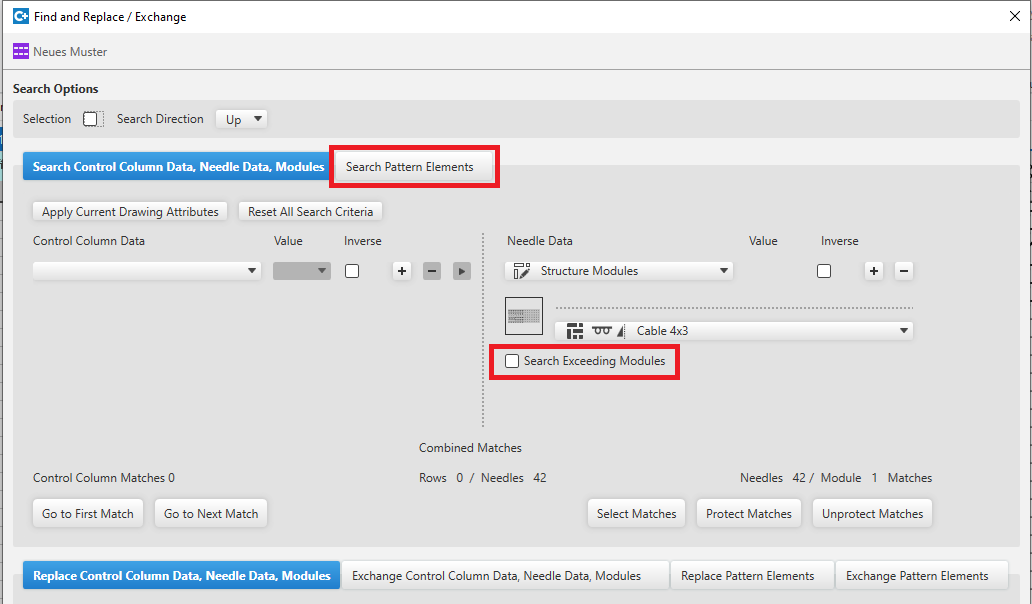Viewport: 1032px width, 604px height.
Task: Add a Needle Data criterion with plus icon
Action: tap(874, 271)
